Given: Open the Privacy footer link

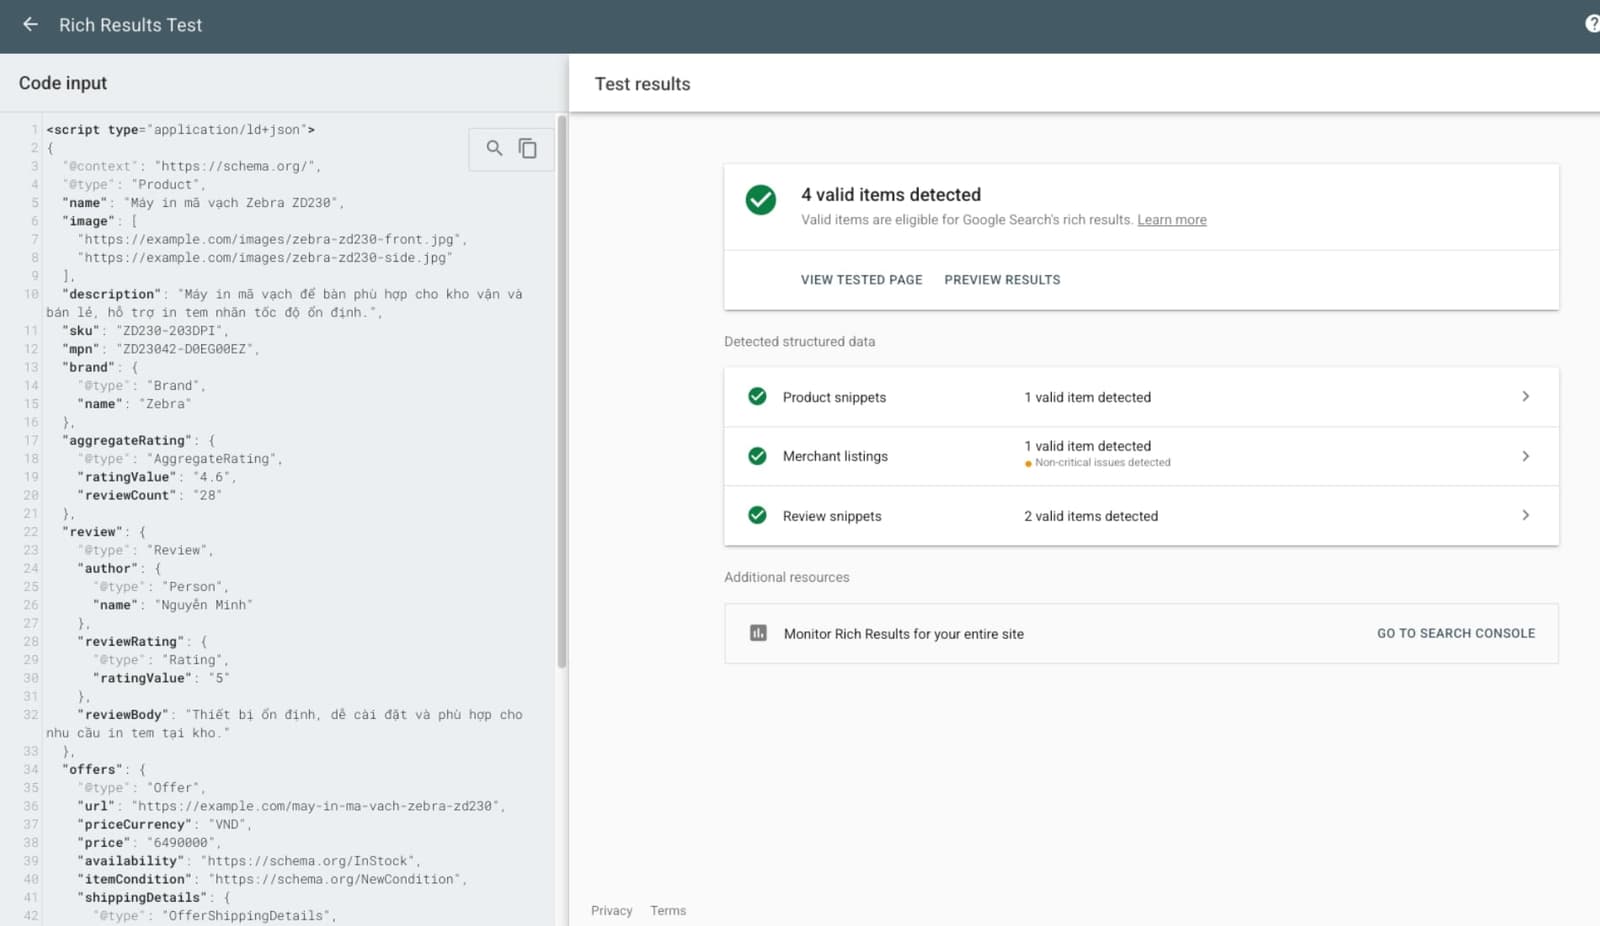Looking at the screenshot, I should click(611, 910).
